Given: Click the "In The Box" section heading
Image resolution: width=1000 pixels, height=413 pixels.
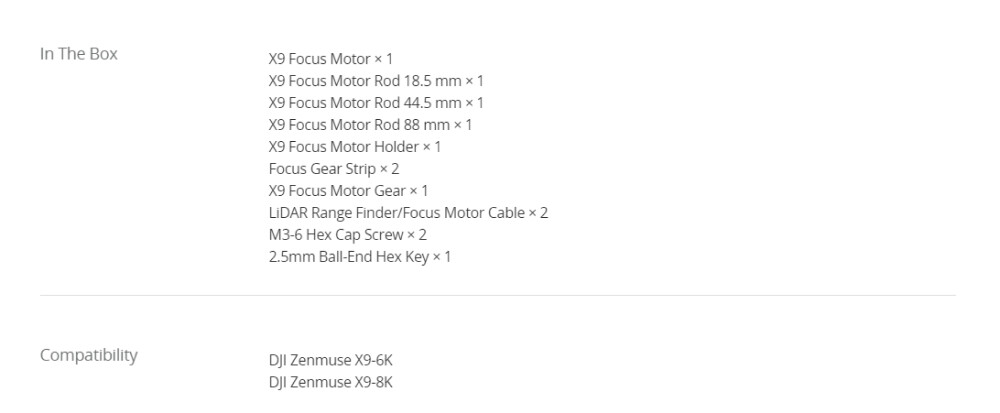Looking at the screenshot, I should [x=78, y=54].
